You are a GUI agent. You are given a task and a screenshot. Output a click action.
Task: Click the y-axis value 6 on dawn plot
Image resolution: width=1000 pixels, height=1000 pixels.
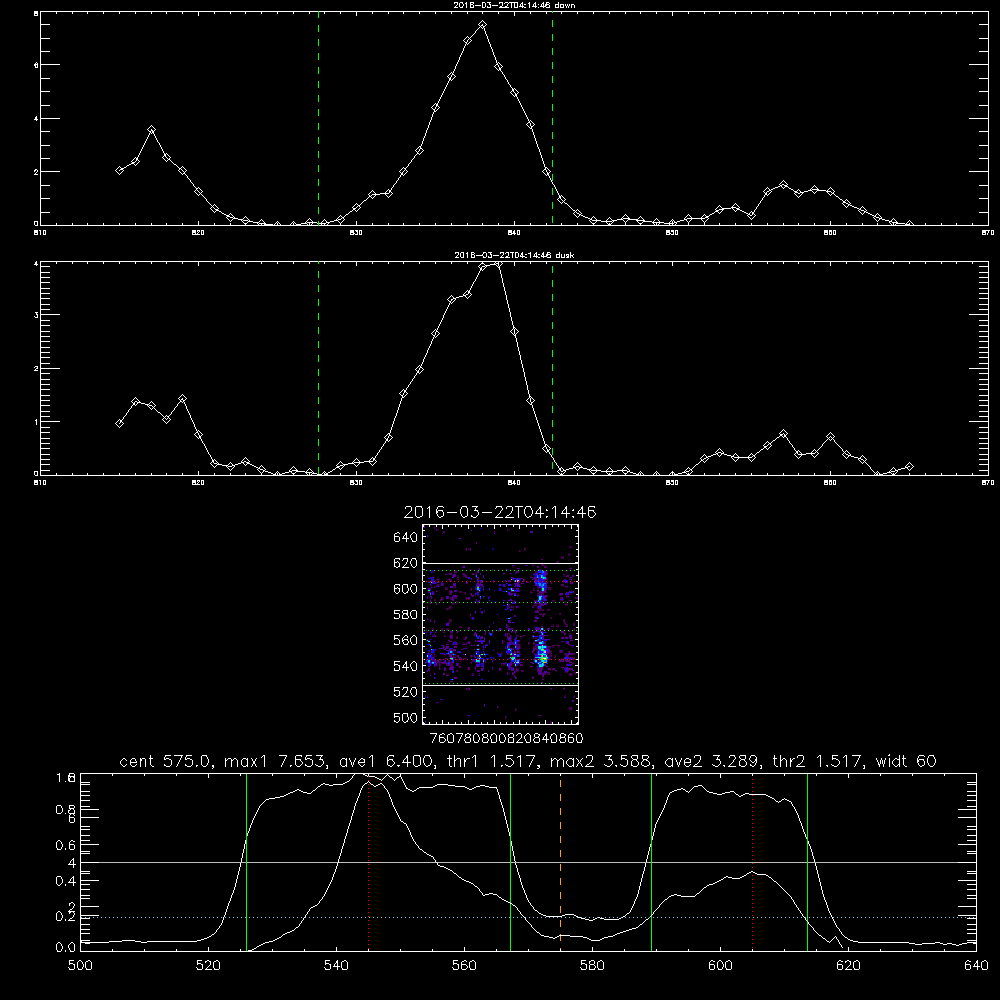[x=36, y=65]
